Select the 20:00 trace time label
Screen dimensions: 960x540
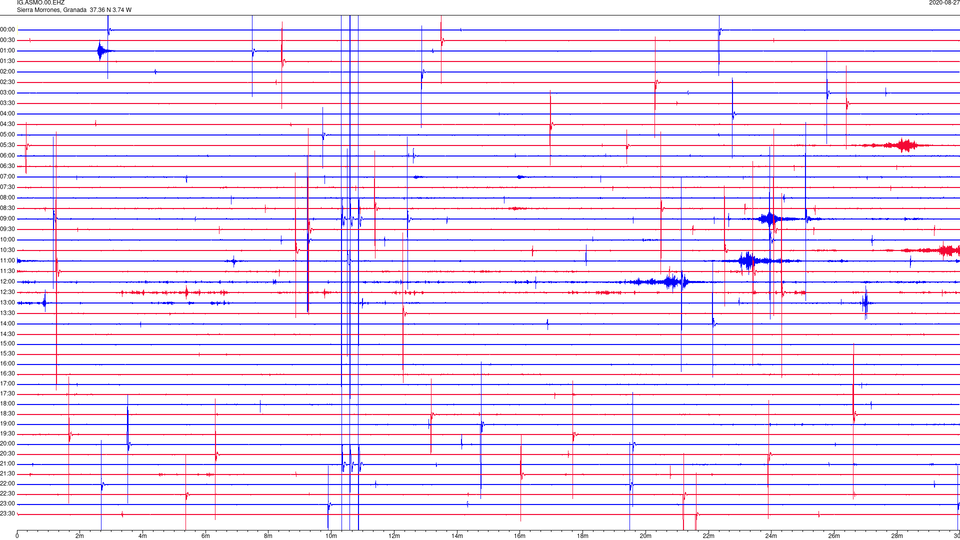coord(8,444)
